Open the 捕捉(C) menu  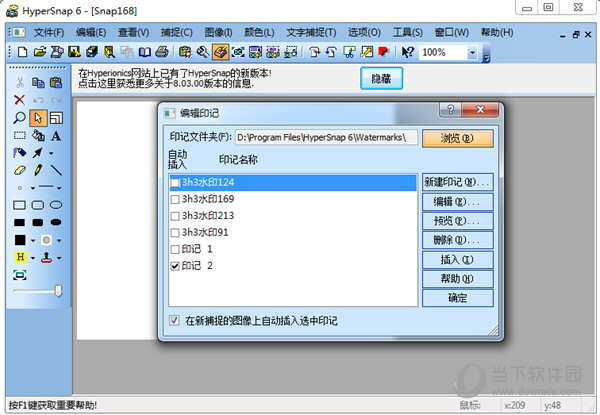click(x=176, y=33)
